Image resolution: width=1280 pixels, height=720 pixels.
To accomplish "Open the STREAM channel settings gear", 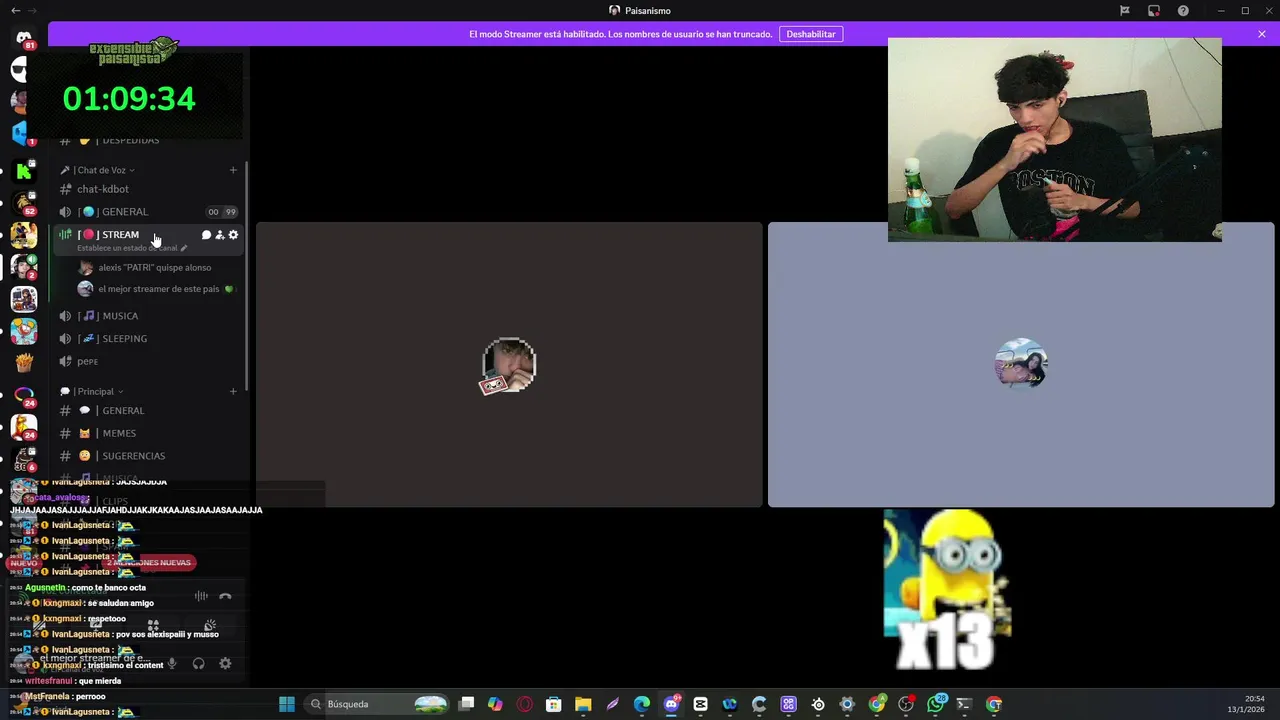I will point(233,235).
